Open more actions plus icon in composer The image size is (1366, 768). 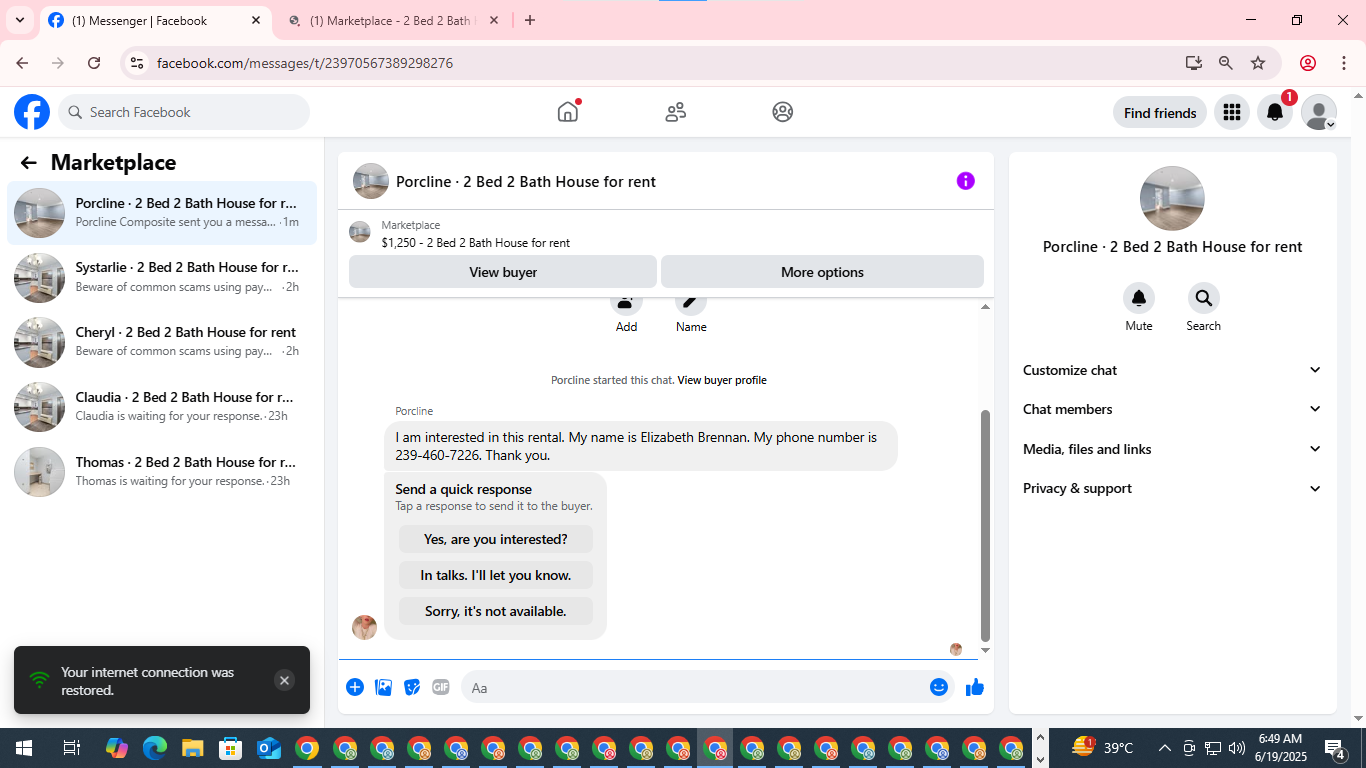[x=355, y=687]
